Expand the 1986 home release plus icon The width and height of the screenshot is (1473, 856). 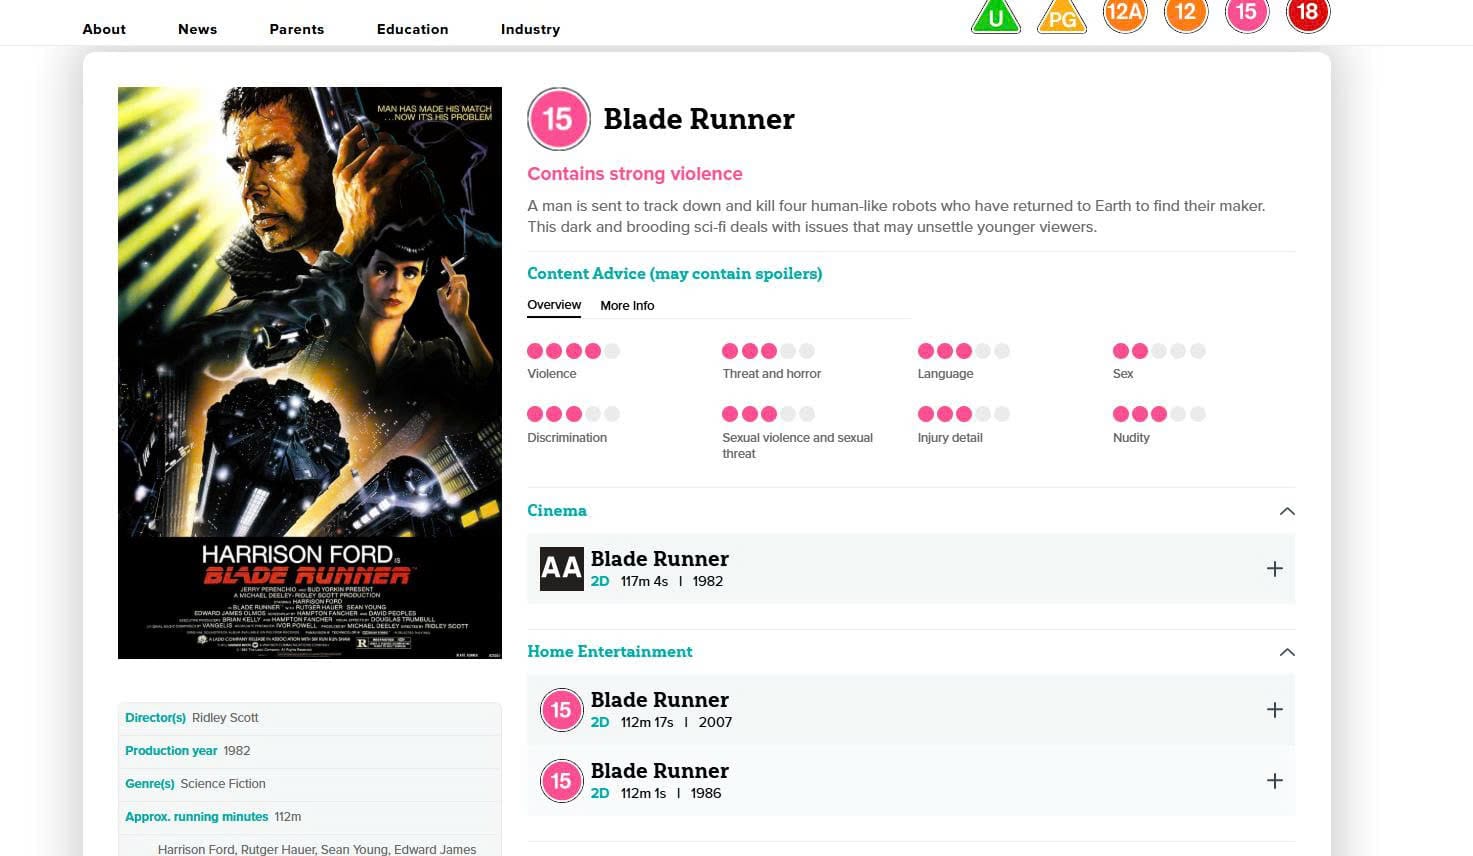[1274, 781]
